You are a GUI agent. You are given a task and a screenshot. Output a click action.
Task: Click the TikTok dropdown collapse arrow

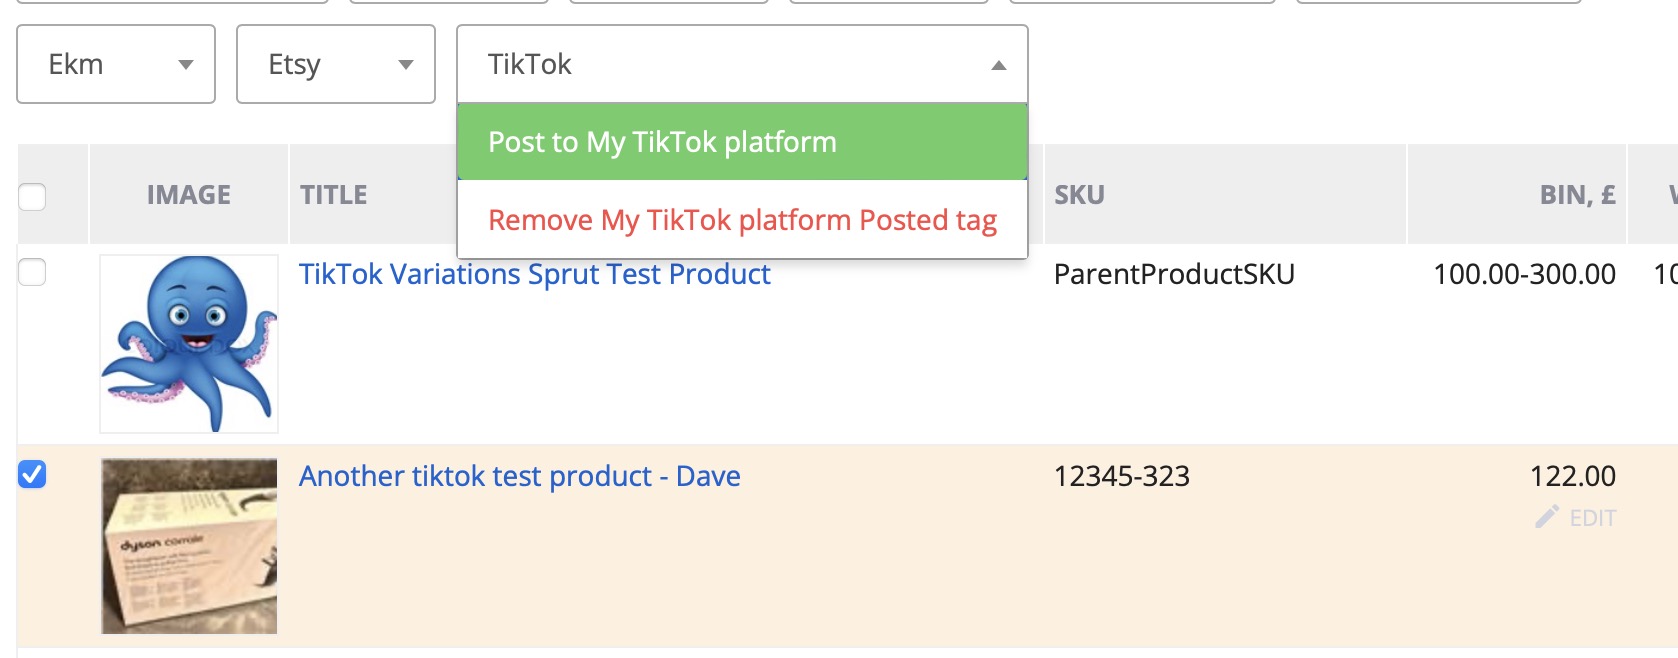pos(998,65)
